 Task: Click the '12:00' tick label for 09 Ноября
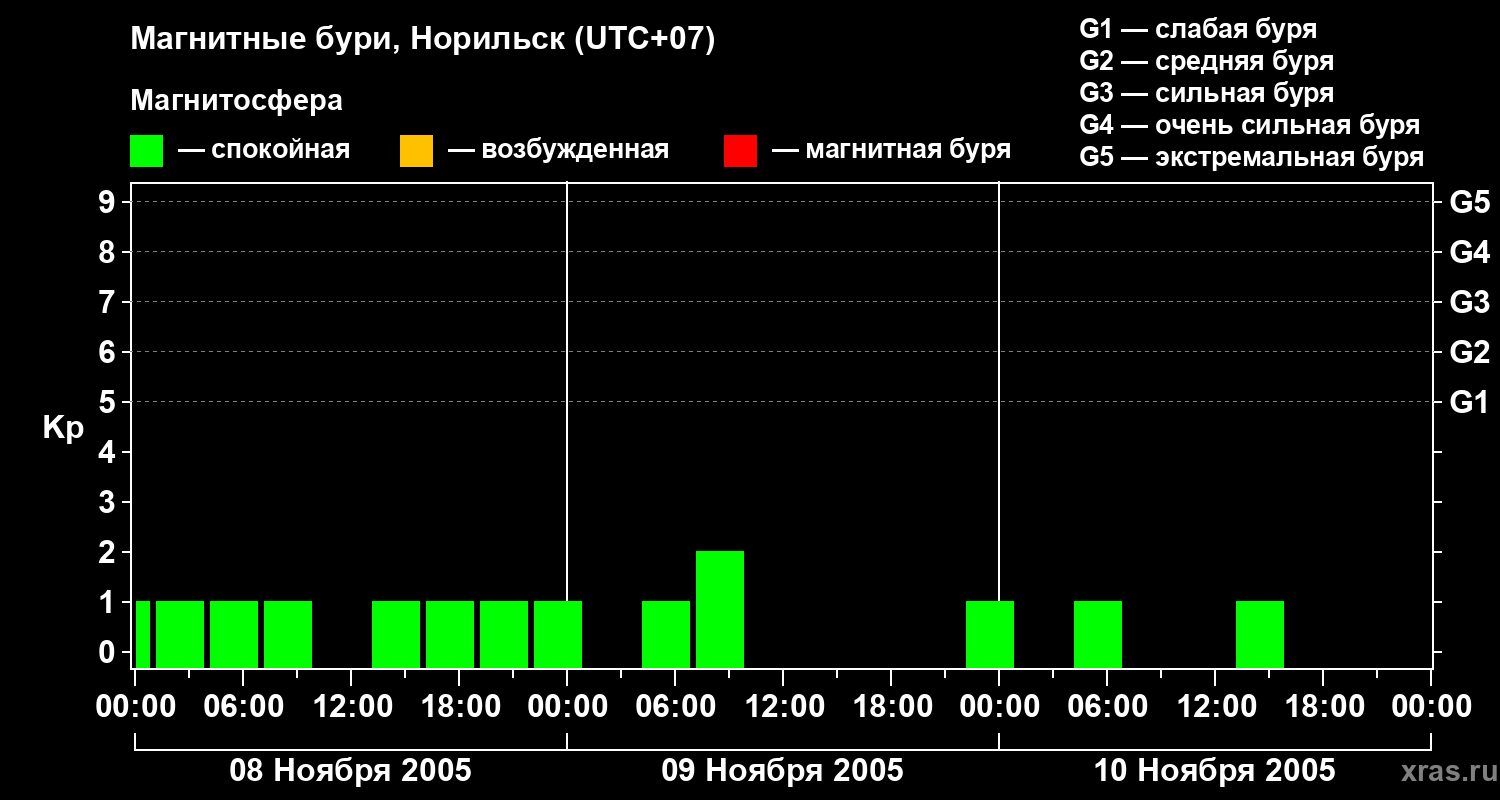pyautogui.click(x=784, y=707)
